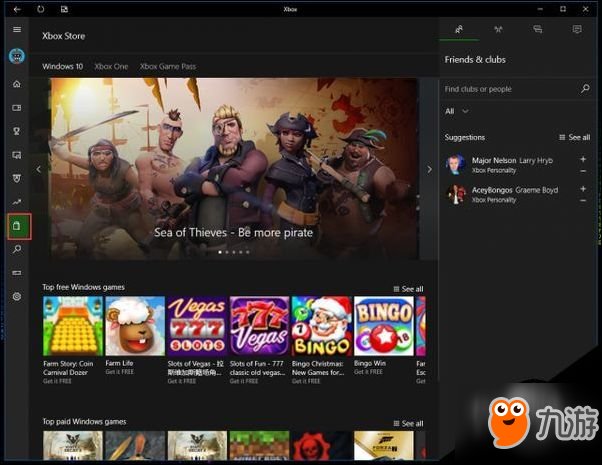Click the Friends & clubs heading
Image resolution: width=602 pixels, height=465 pixels.
[x=475, y=60]
